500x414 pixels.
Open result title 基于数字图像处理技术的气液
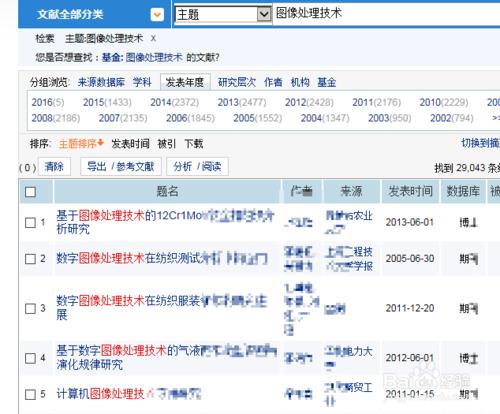click(167, 357)
